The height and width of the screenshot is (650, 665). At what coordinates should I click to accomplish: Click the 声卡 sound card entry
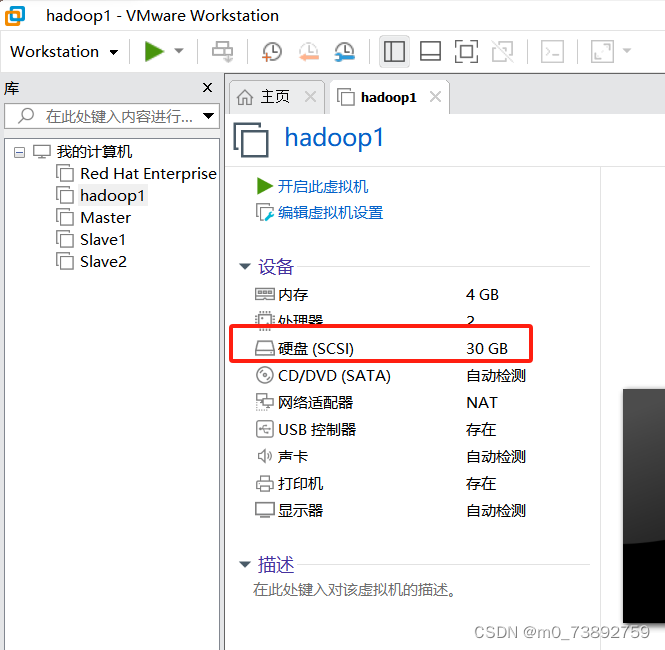point(293,457)
